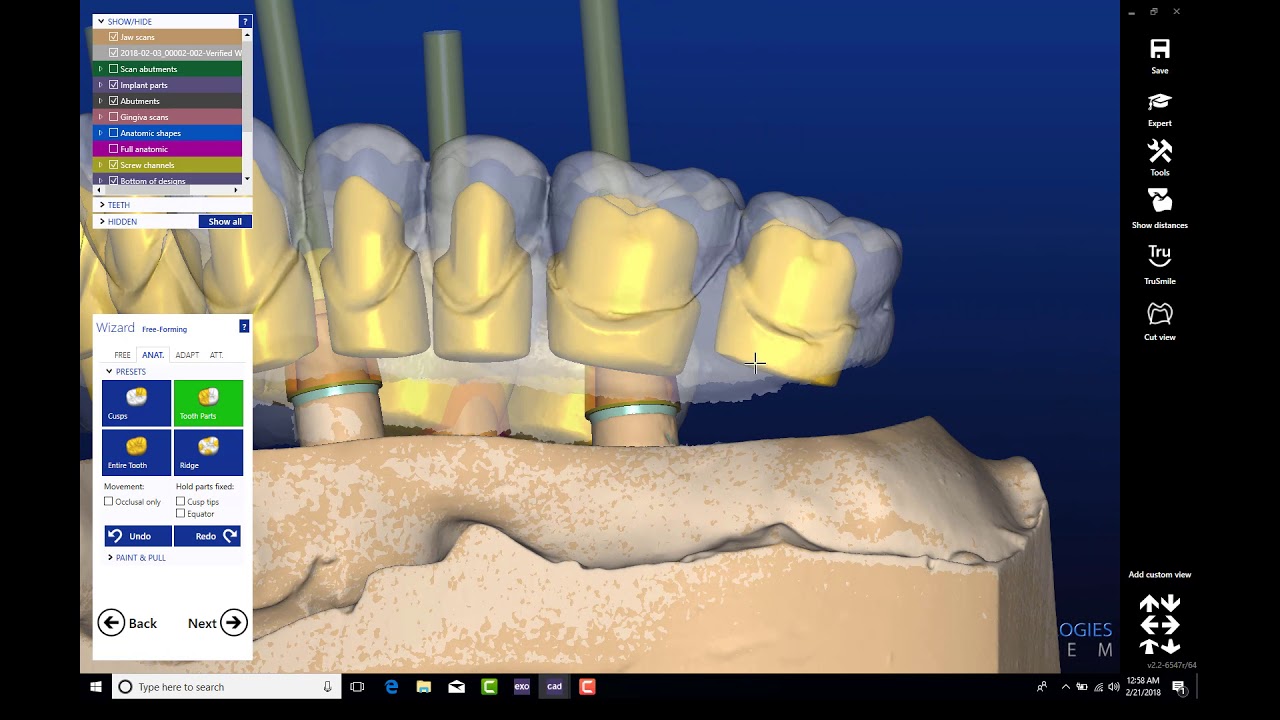
Task: Select the Entire Tooth preset
Action: click(x=136, y=452)
